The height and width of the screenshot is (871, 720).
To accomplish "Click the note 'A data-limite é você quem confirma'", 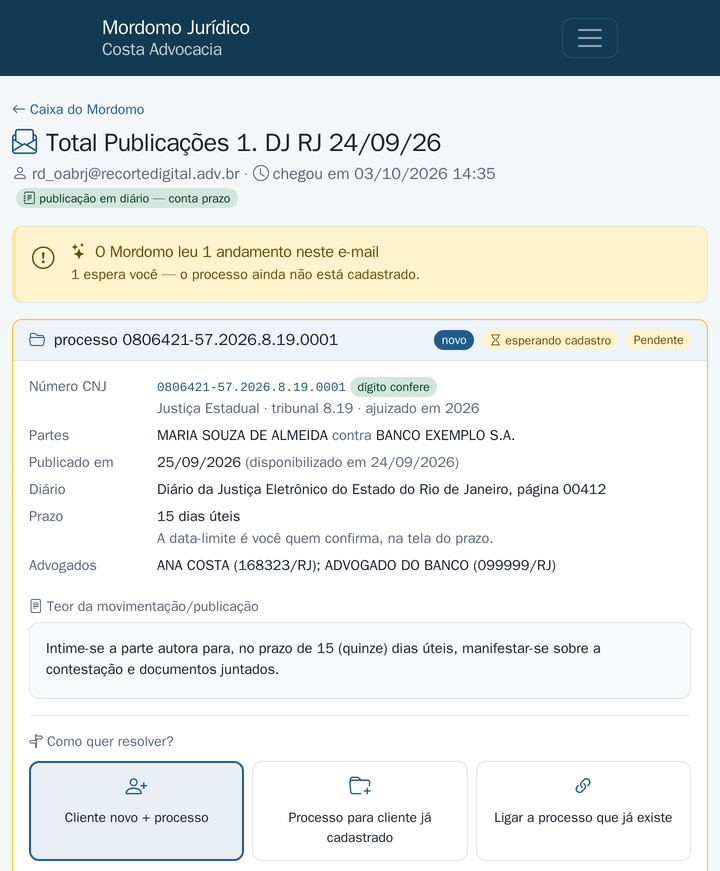I will [325, 538].
